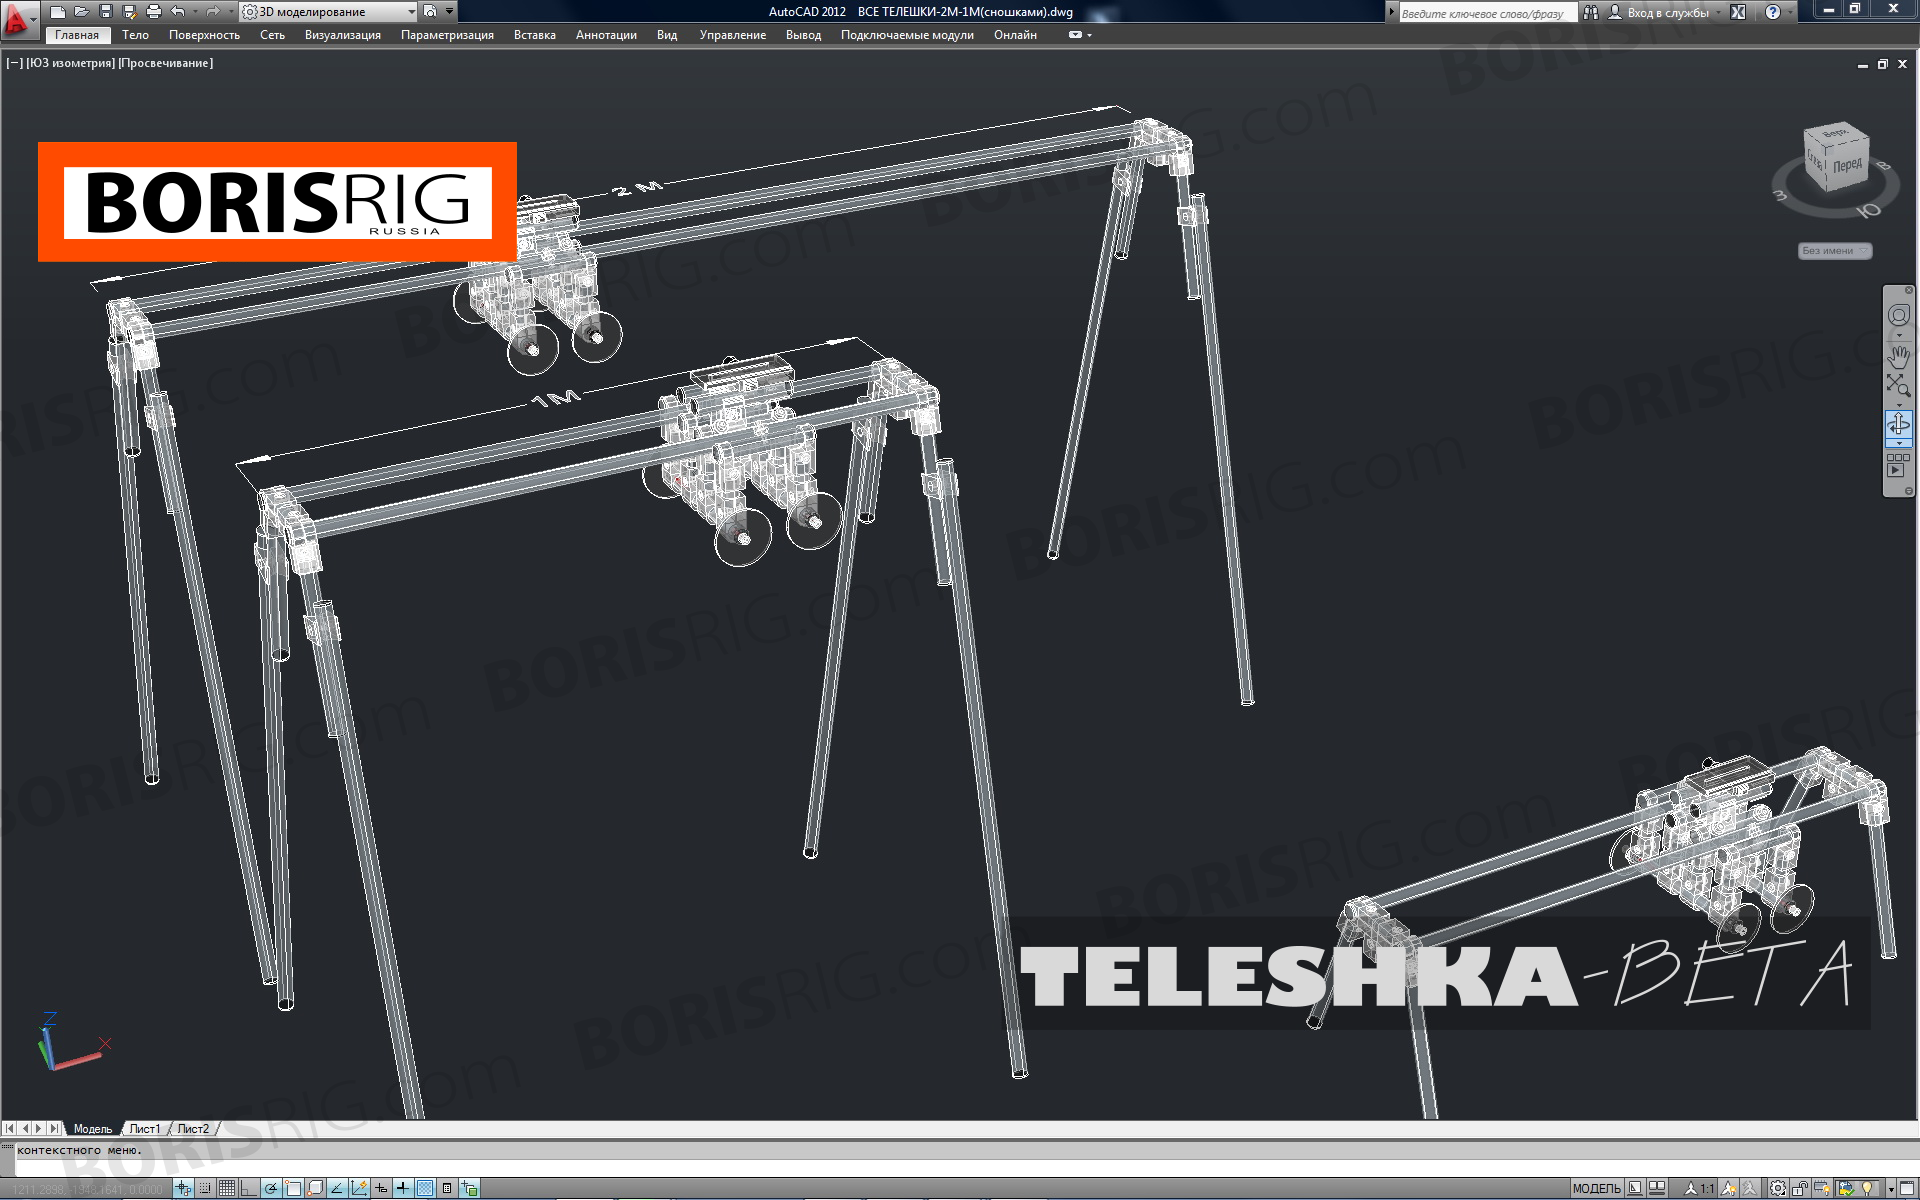This screenshot has height=1200, width=1920.
Task: Open the Без имени UCS dropdown
Action: 1834,251
